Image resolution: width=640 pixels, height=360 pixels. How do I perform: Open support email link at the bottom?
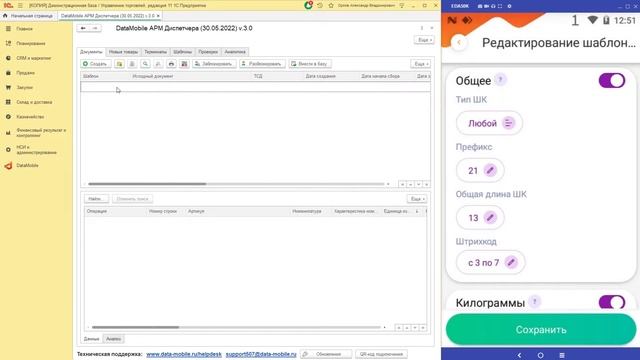(261, 354)
